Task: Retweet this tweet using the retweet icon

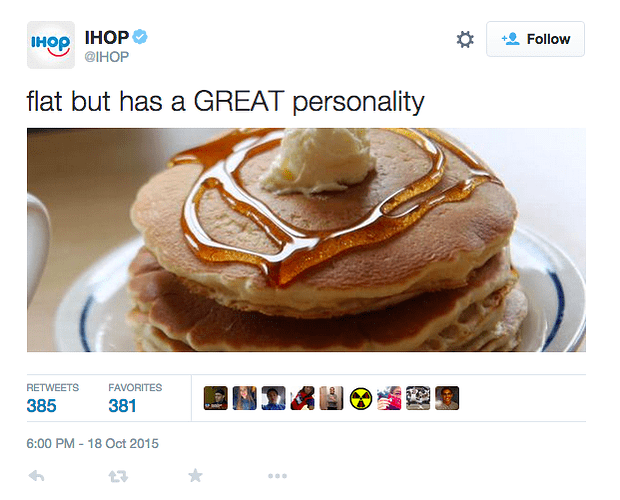Action: pyautogui.click(x=117, y=476)
